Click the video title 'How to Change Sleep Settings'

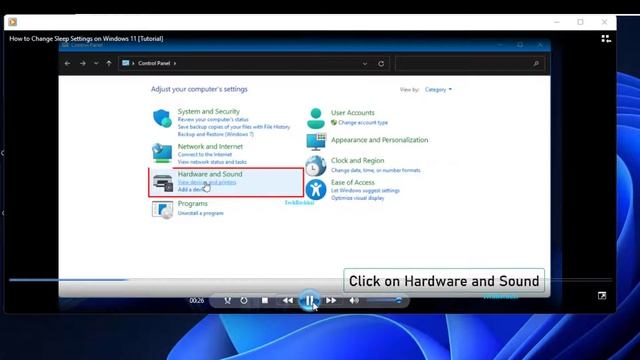point(86,38)
